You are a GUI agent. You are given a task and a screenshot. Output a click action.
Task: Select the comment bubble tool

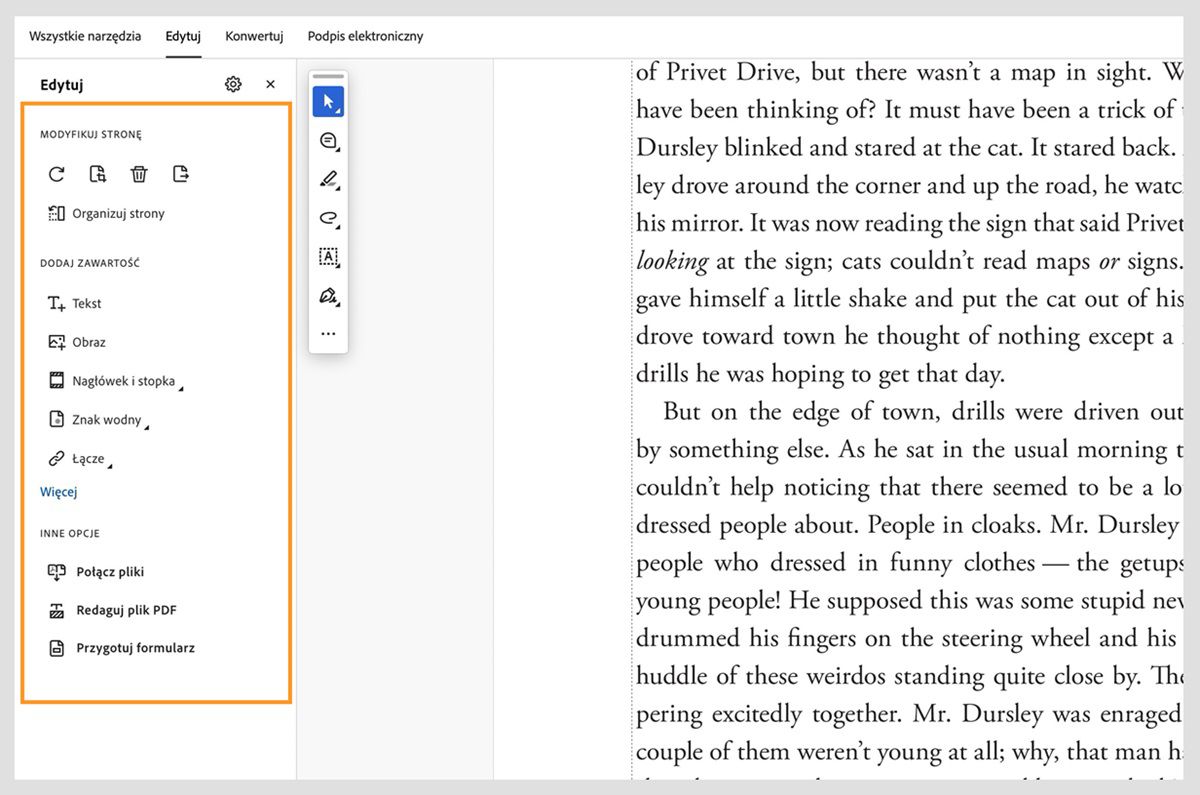328,142
